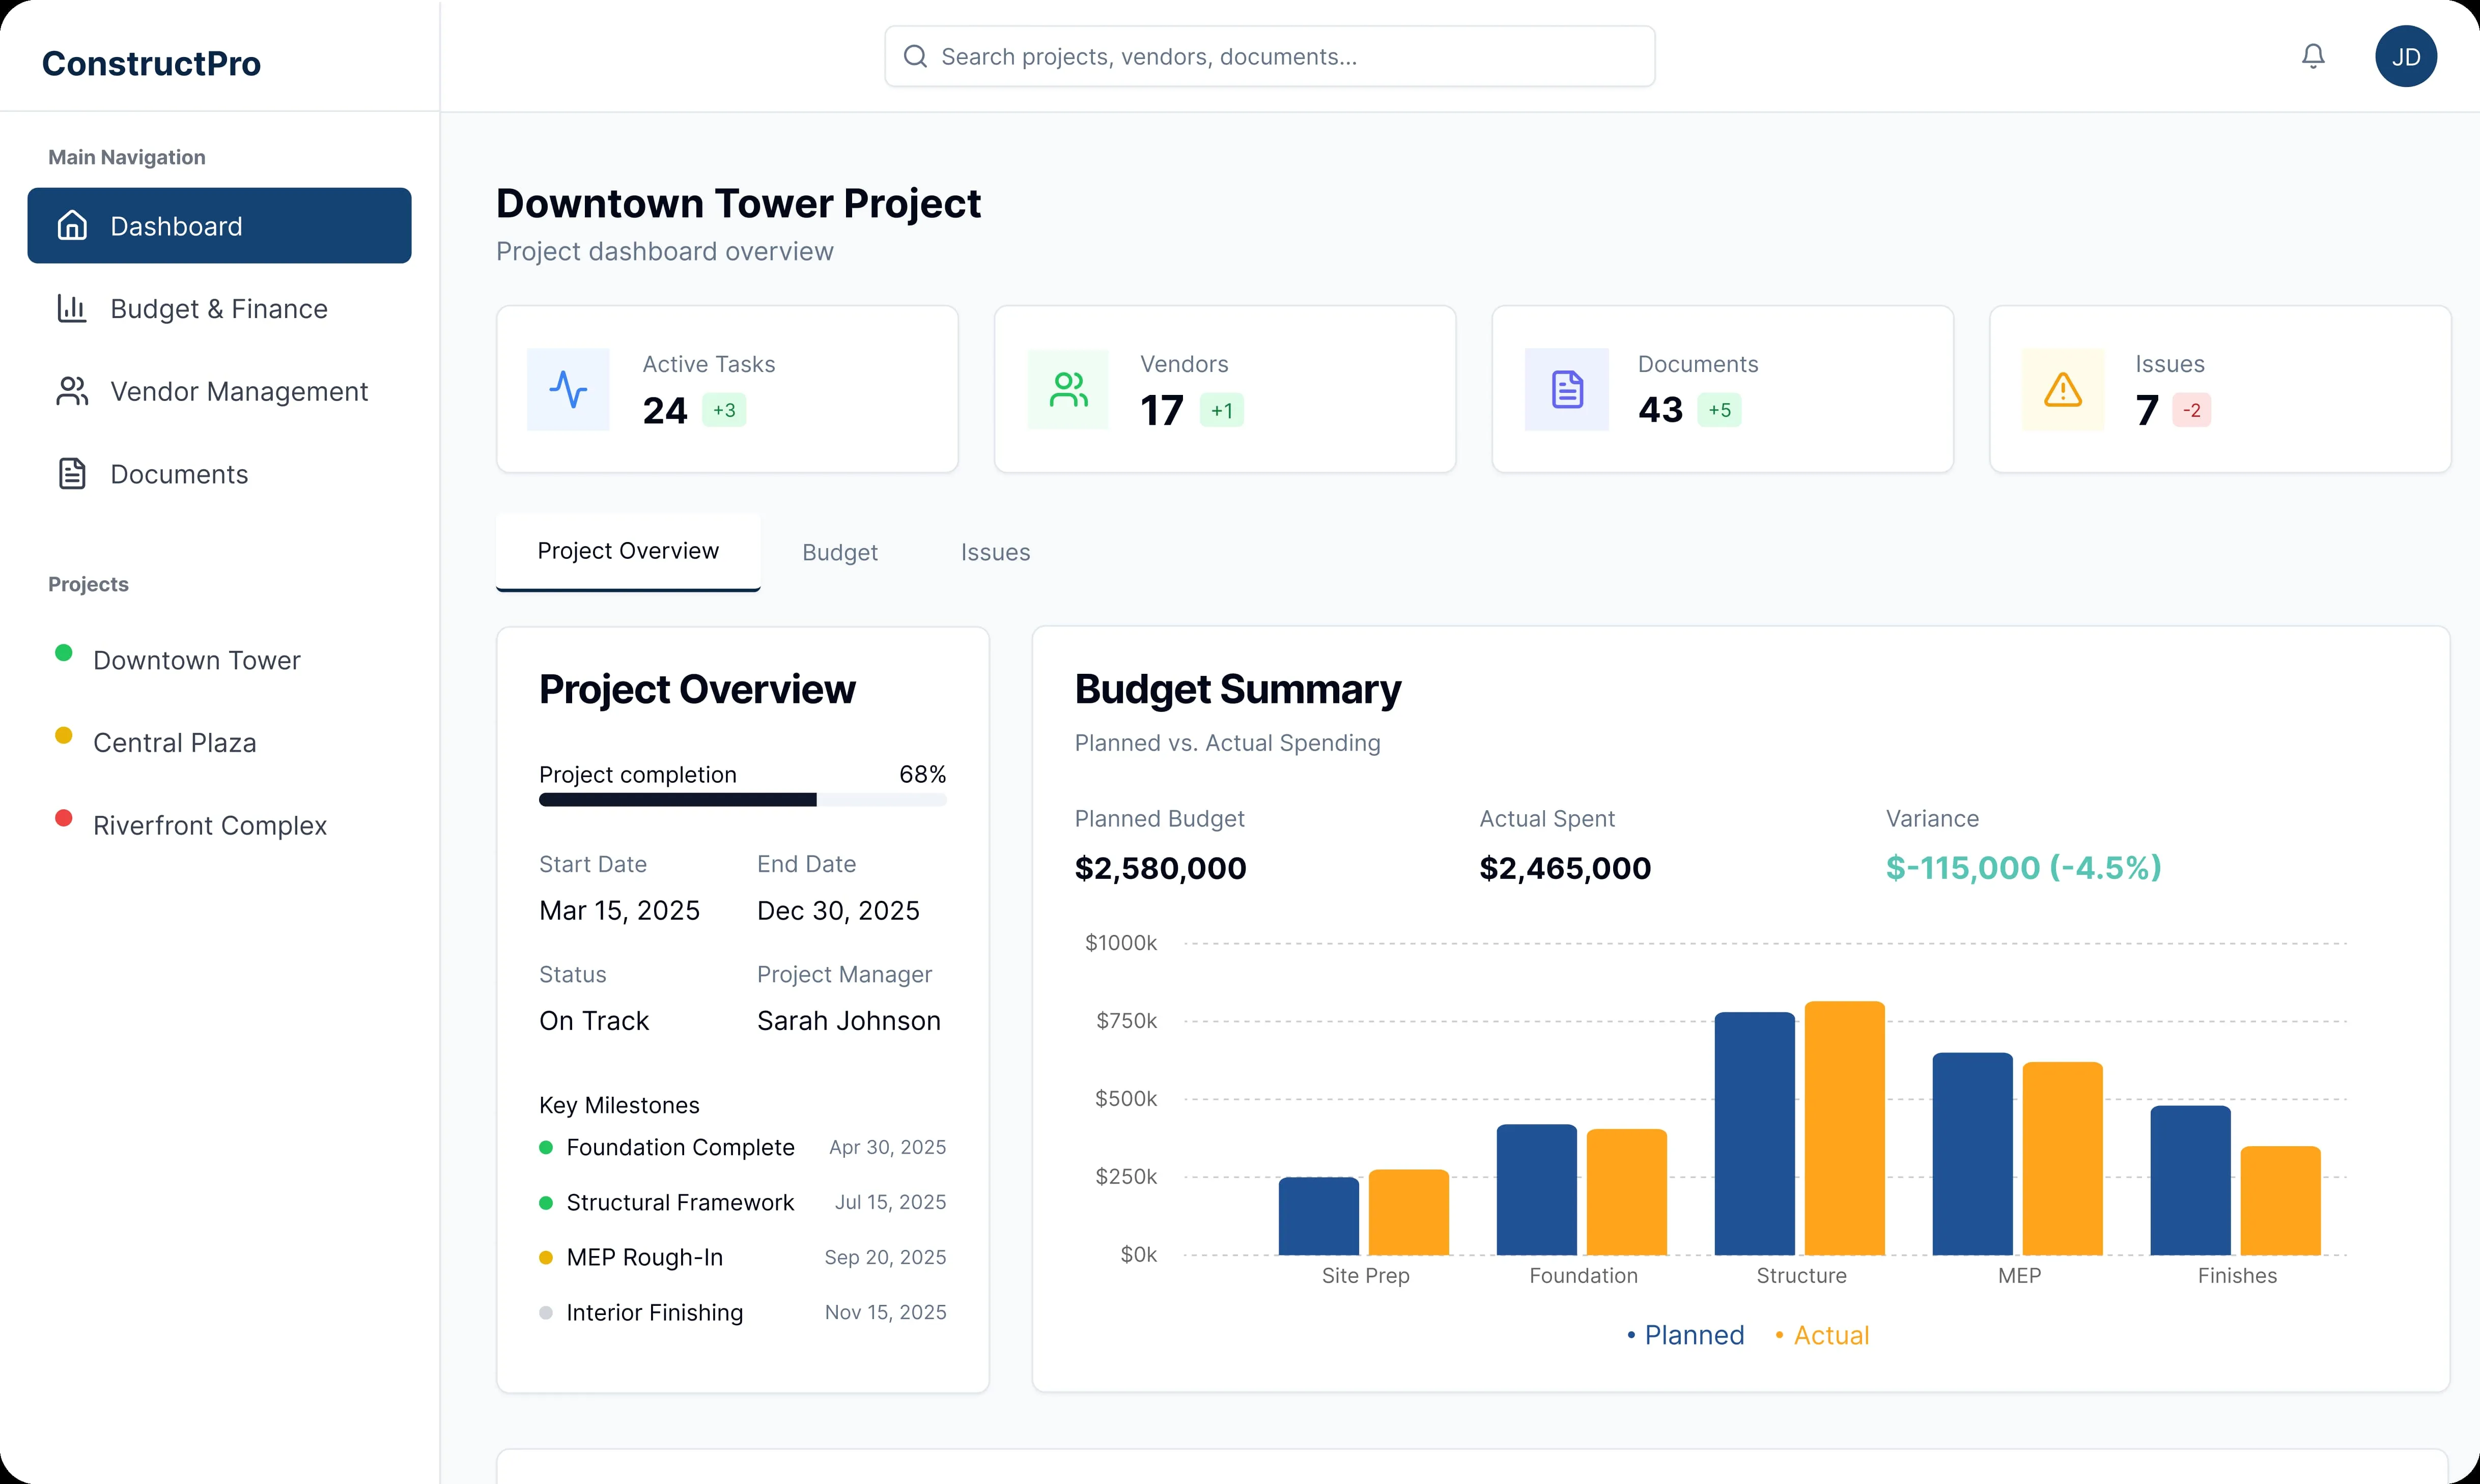Open the JD user avatar
Screen dimensions: 2480x1484
pyautogui.click(x=2406, y=56)
